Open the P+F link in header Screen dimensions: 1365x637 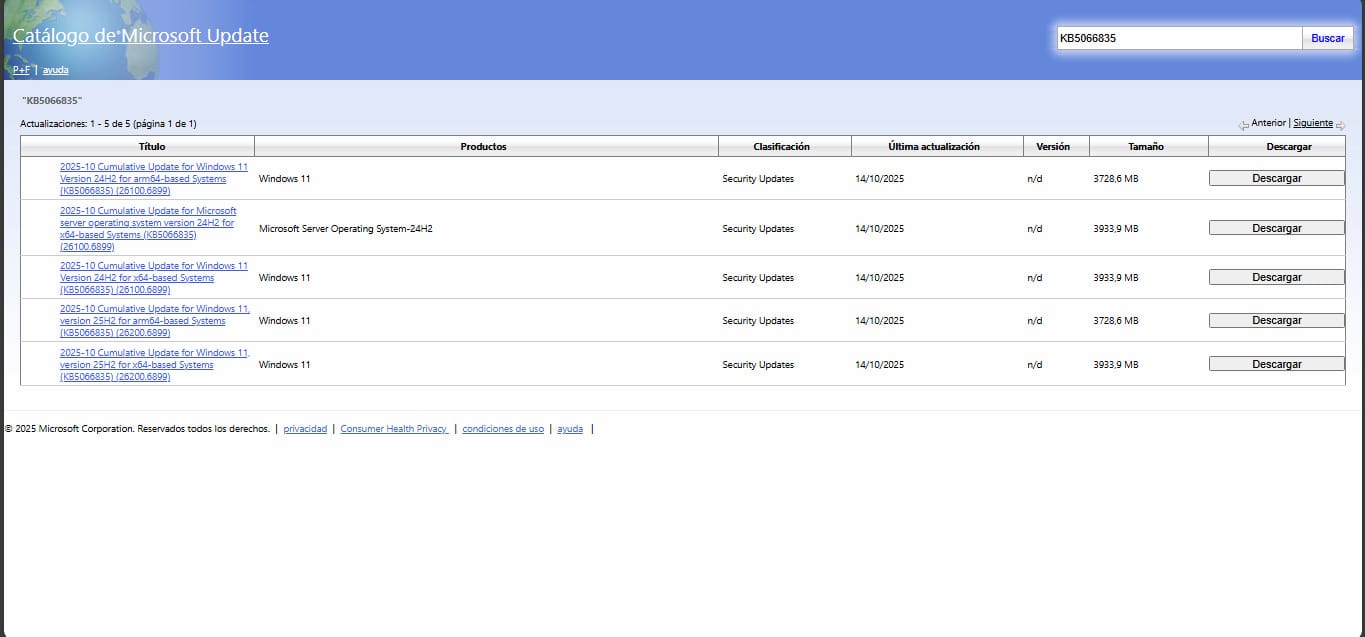pyautogui.click(x=21, y=70)
